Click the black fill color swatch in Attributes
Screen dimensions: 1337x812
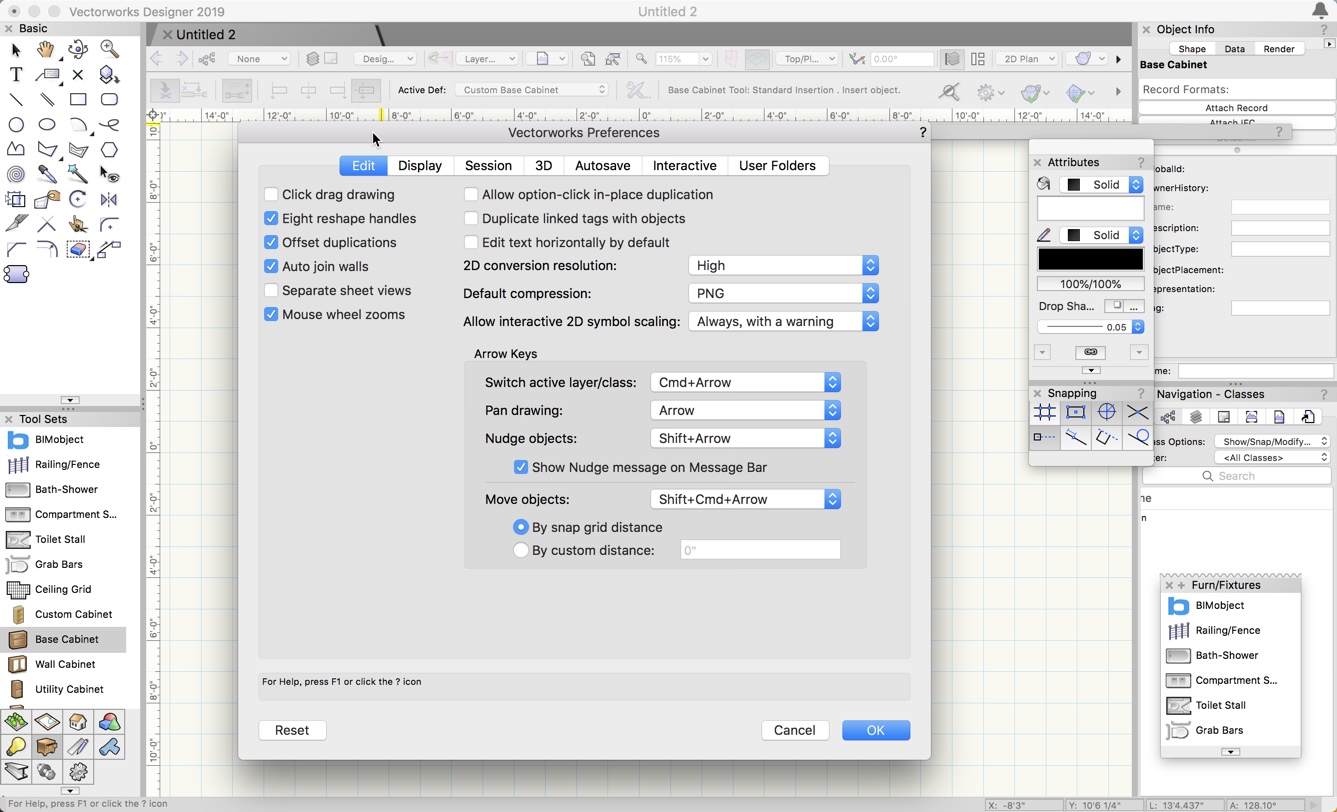tap(1090, 258)
